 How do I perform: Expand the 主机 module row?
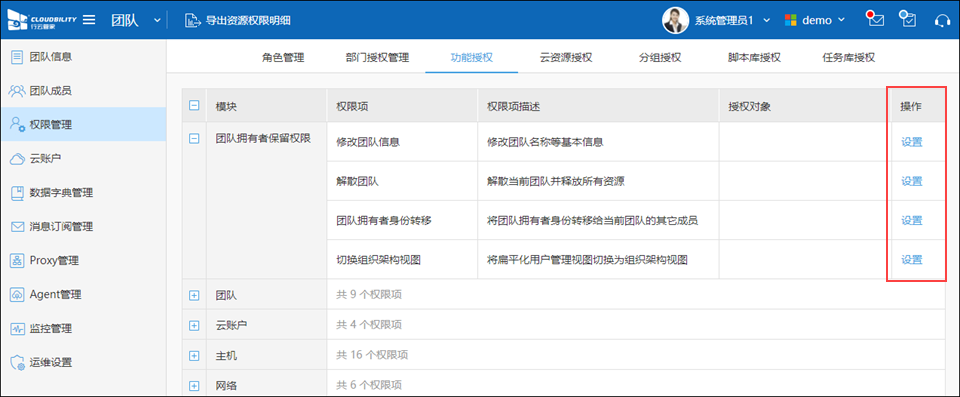point(194,355)
